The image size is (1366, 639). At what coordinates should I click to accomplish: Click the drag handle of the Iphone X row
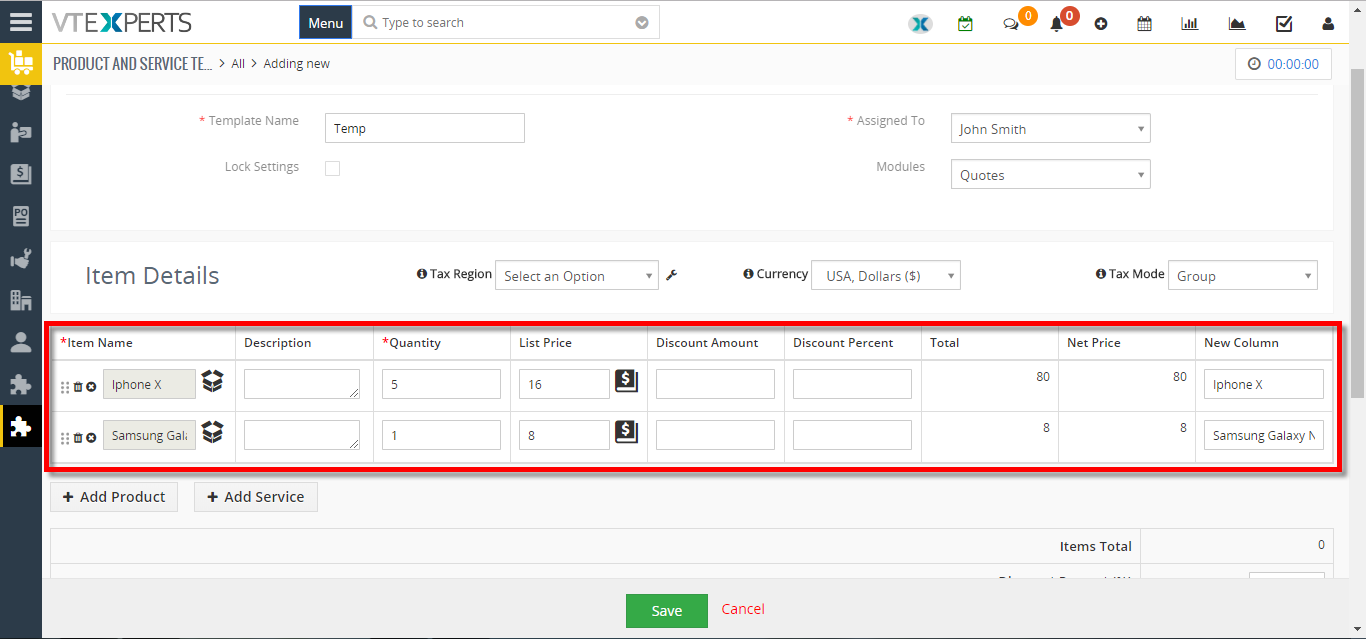(x=65, y=388)
